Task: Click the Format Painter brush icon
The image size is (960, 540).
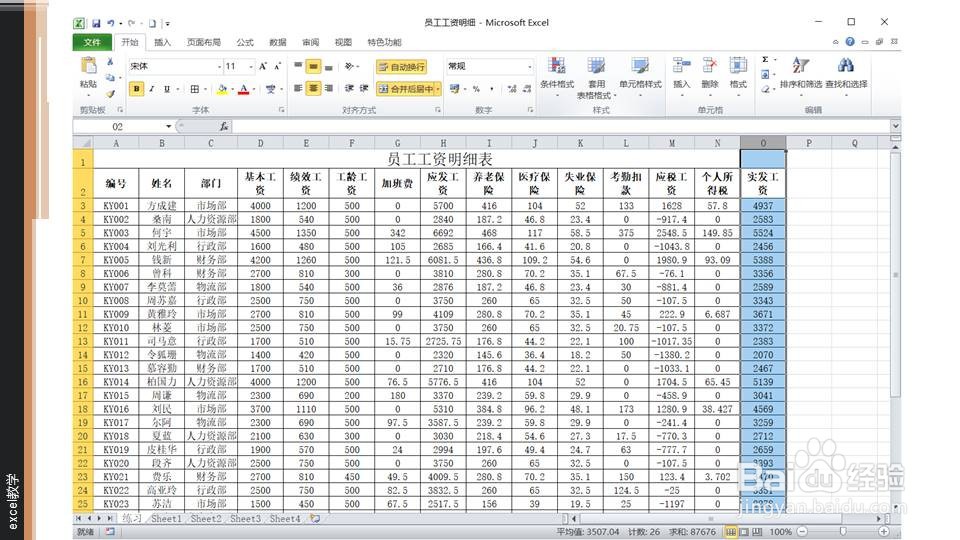Action: pos(110,94)
